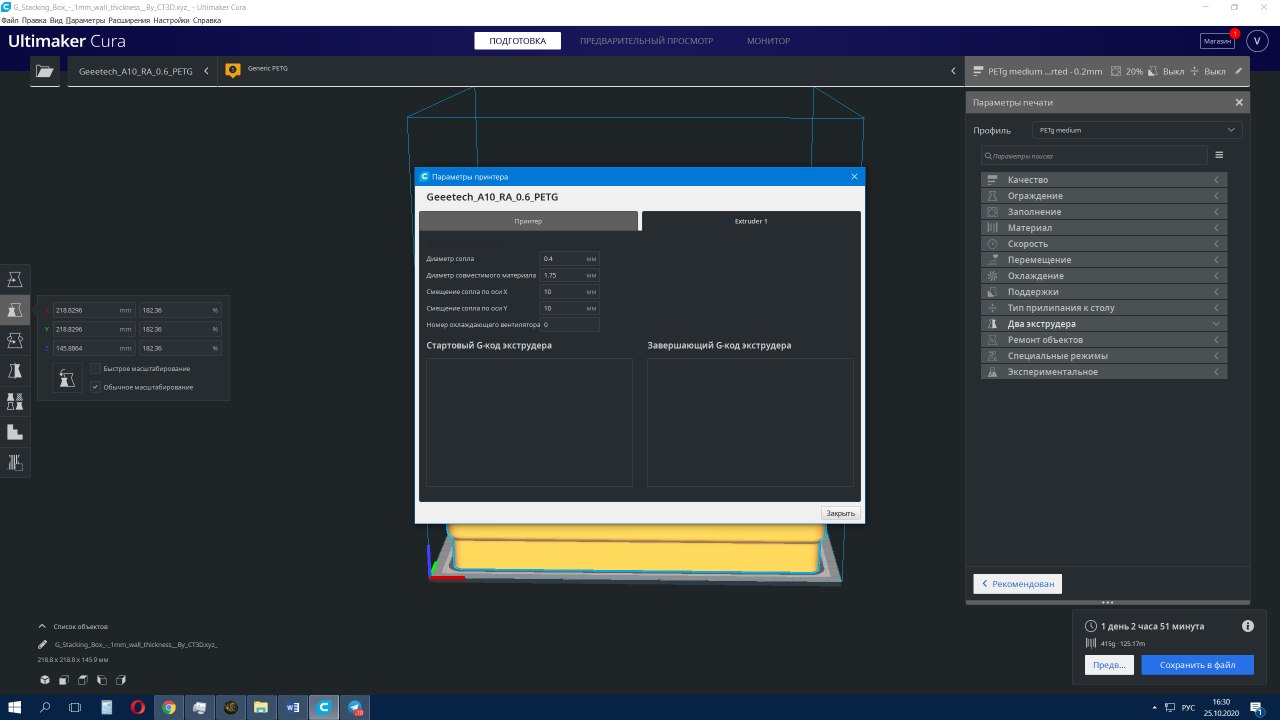The height and width of the screenshot is (720, 1280).
Task: Select the Per Model Settings tool
Action: click(x=15, y=401)
